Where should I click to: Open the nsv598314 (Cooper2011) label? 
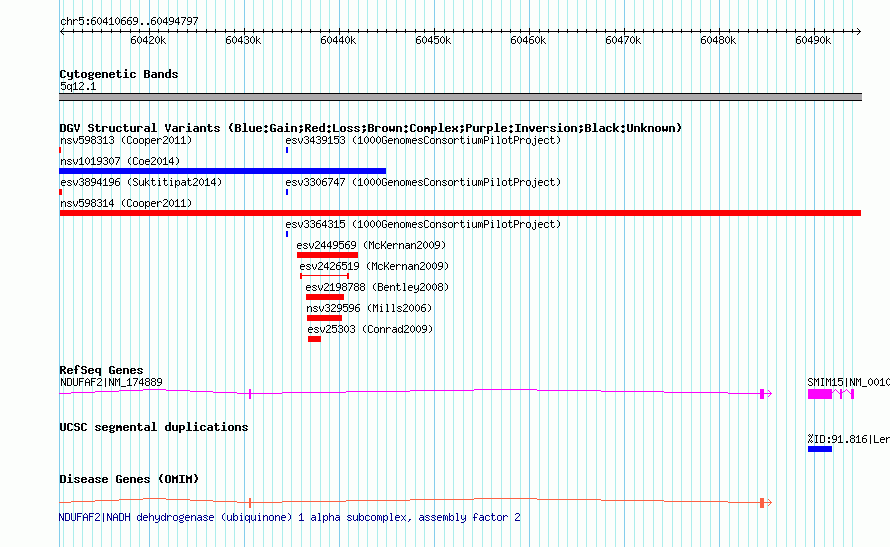(x=126, y=203)
